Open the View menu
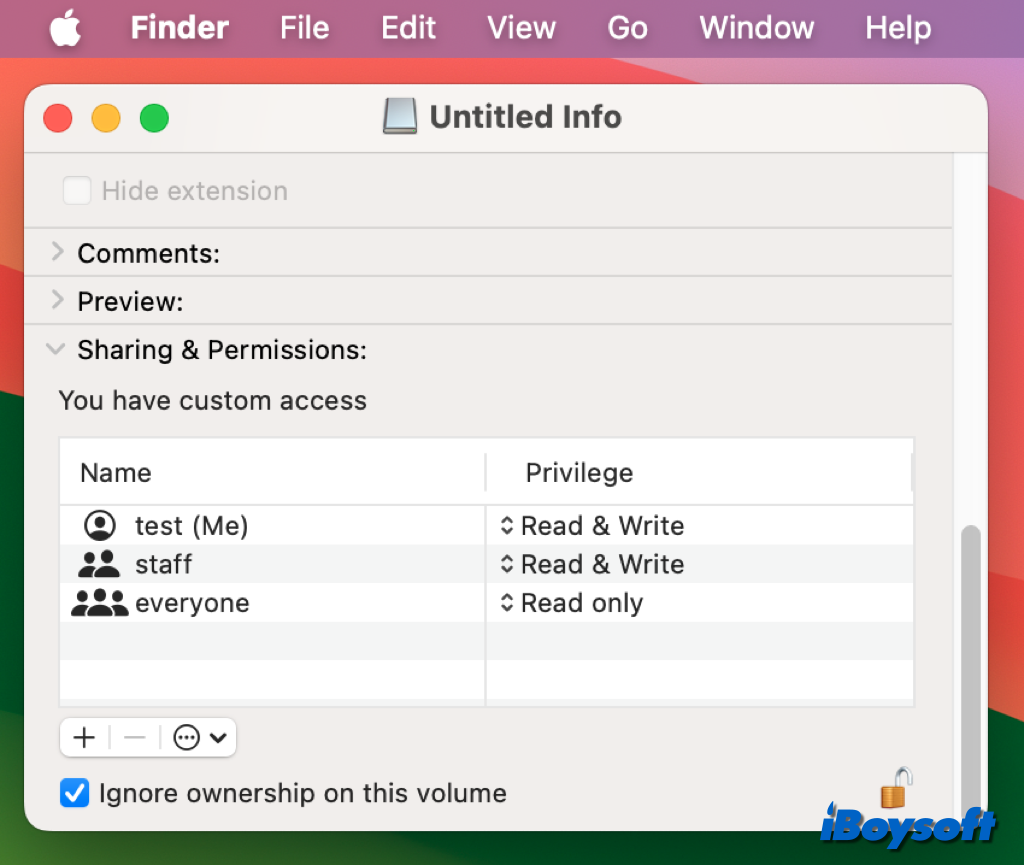1024x865 pixels. coord(521,28)
